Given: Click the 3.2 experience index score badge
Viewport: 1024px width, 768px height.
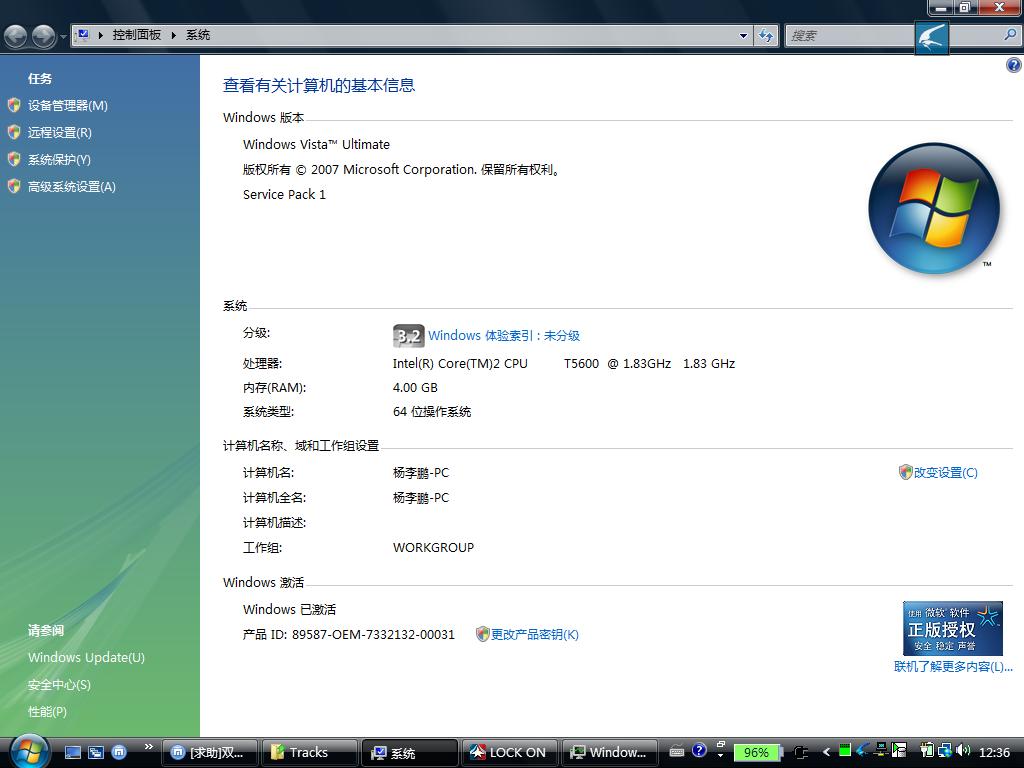Looking at the screenshot, I should pos(408,336).
